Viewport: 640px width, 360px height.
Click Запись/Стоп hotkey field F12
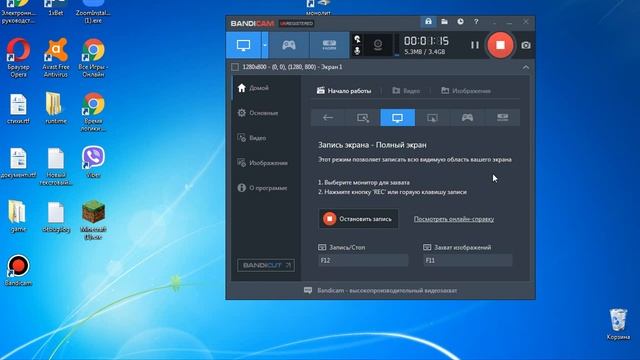pos(363,260)
